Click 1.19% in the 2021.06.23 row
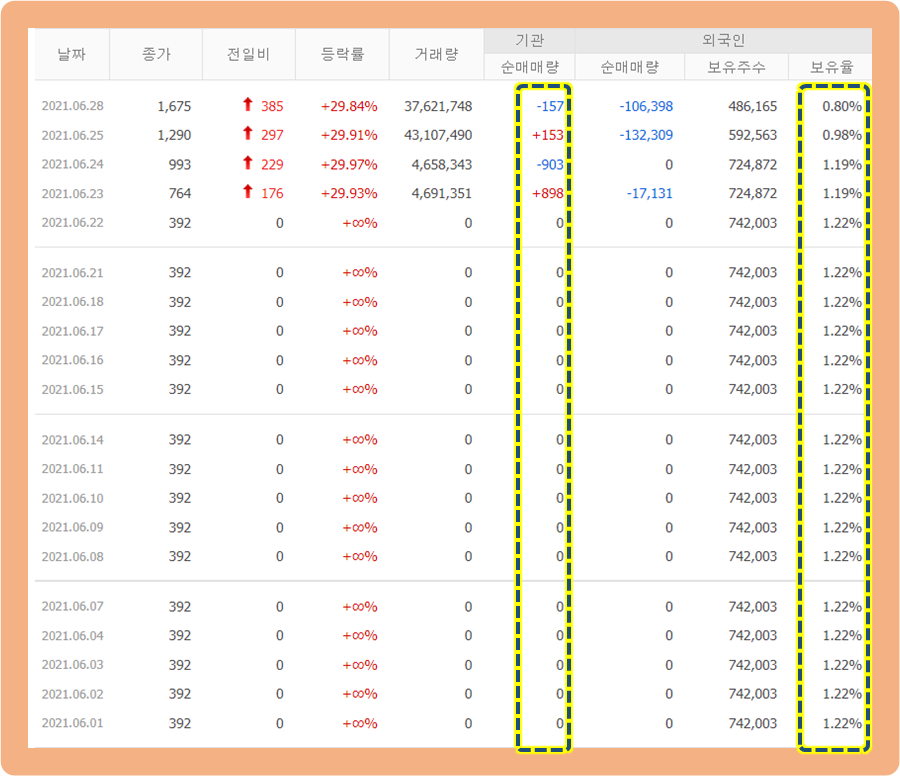The height and width of the screenshot is (776, 900). [x=841, y=193]
